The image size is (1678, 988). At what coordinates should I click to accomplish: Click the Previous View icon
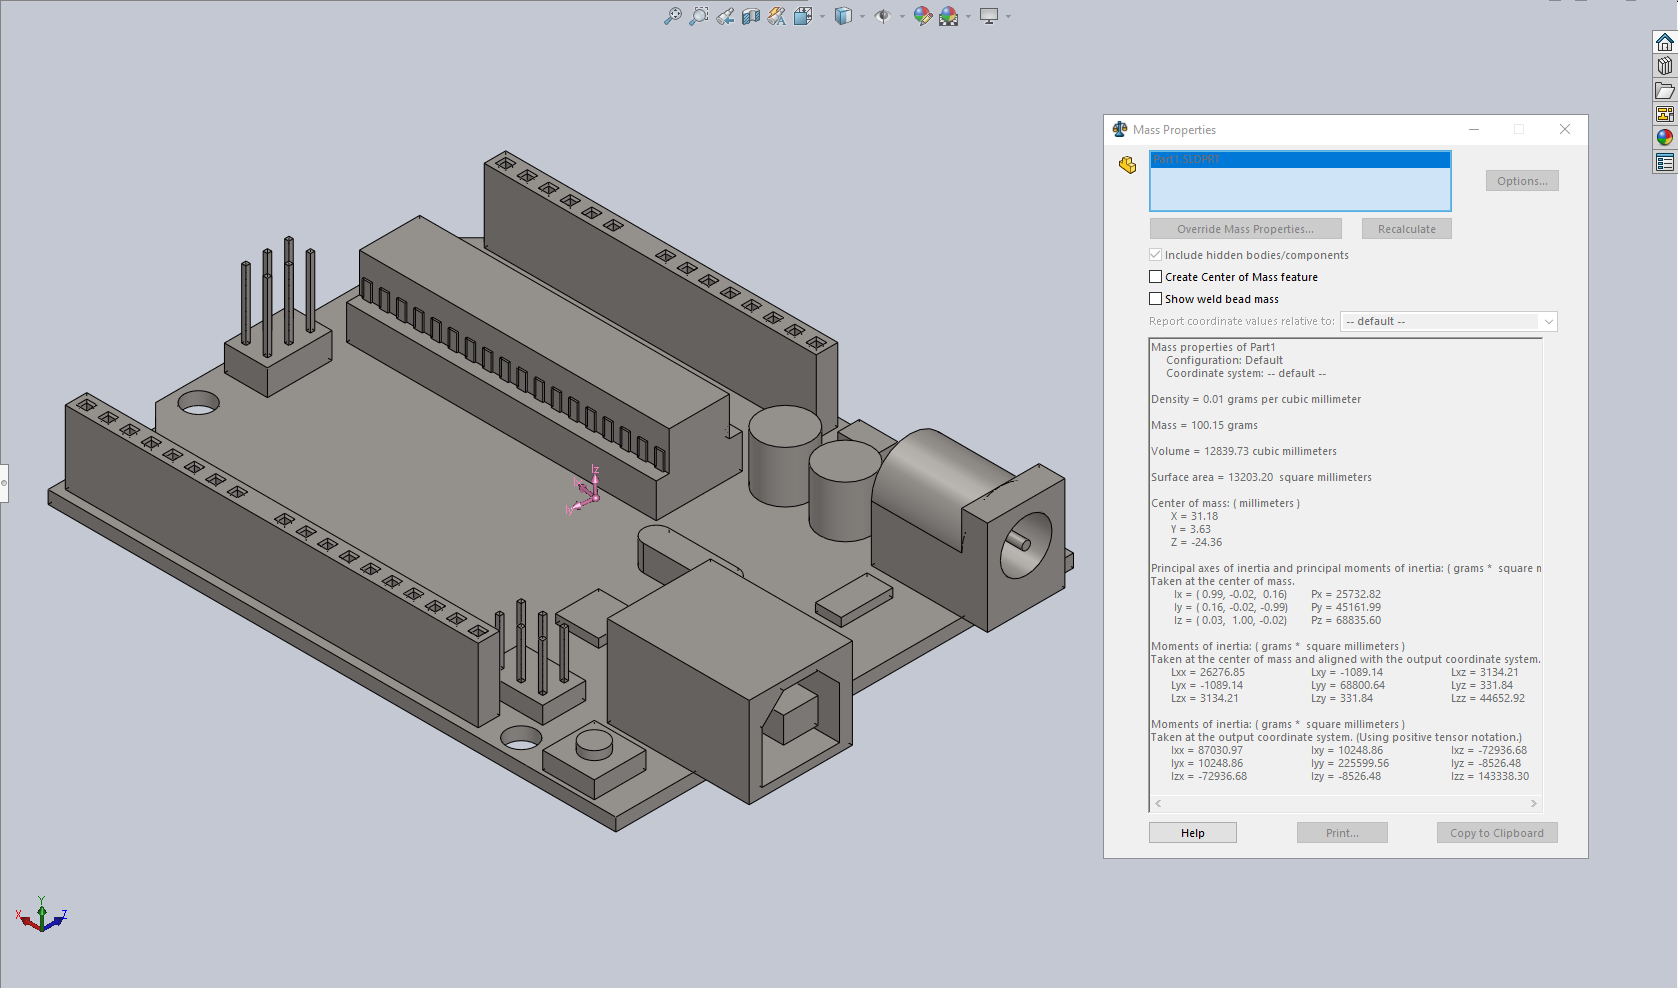[725, 16]
